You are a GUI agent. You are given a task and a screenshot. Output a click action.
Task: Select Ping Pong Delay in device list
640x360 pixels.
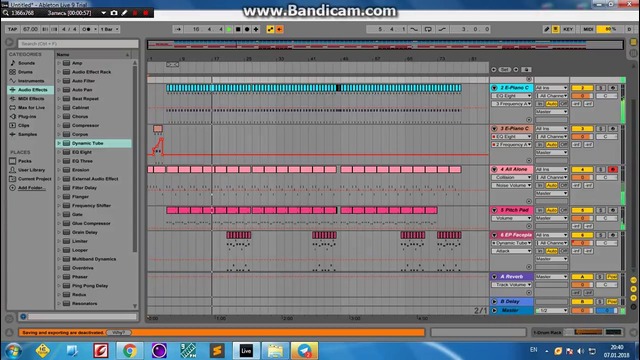pyautogui.click(x=90, y=286)
